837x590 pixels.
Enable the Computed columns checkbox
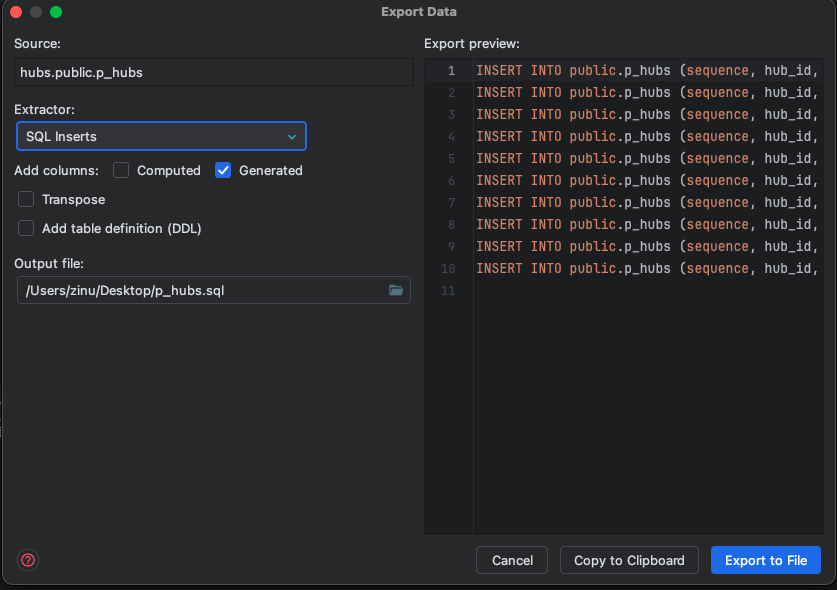click(x=121, y=170)
